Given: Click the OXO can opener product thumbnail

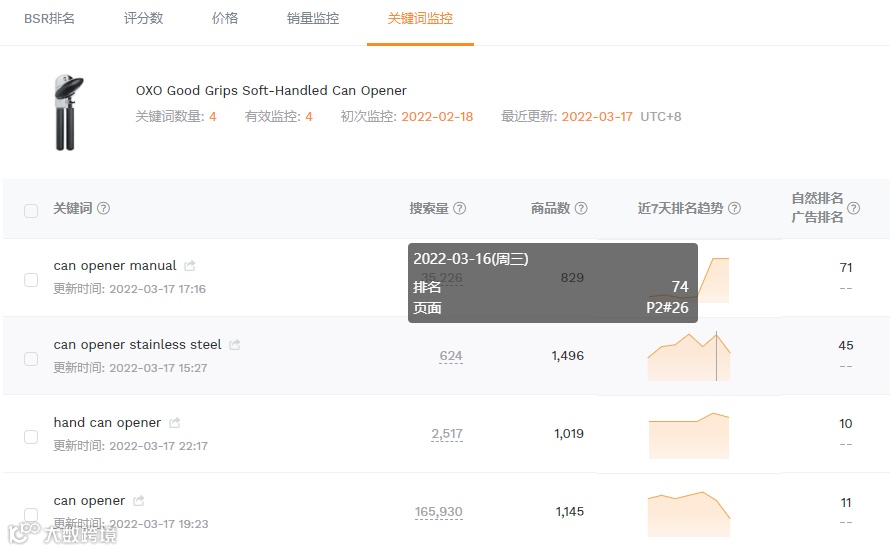Looking at the screenshot, I should (69, 112).
